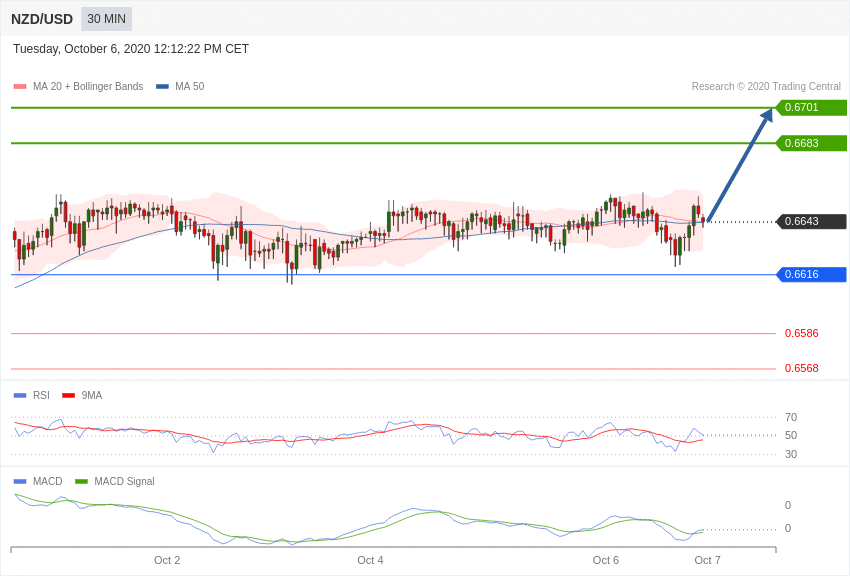Click the Oct 7 date on time axis

pyautogui.click(x=707, y=560)
